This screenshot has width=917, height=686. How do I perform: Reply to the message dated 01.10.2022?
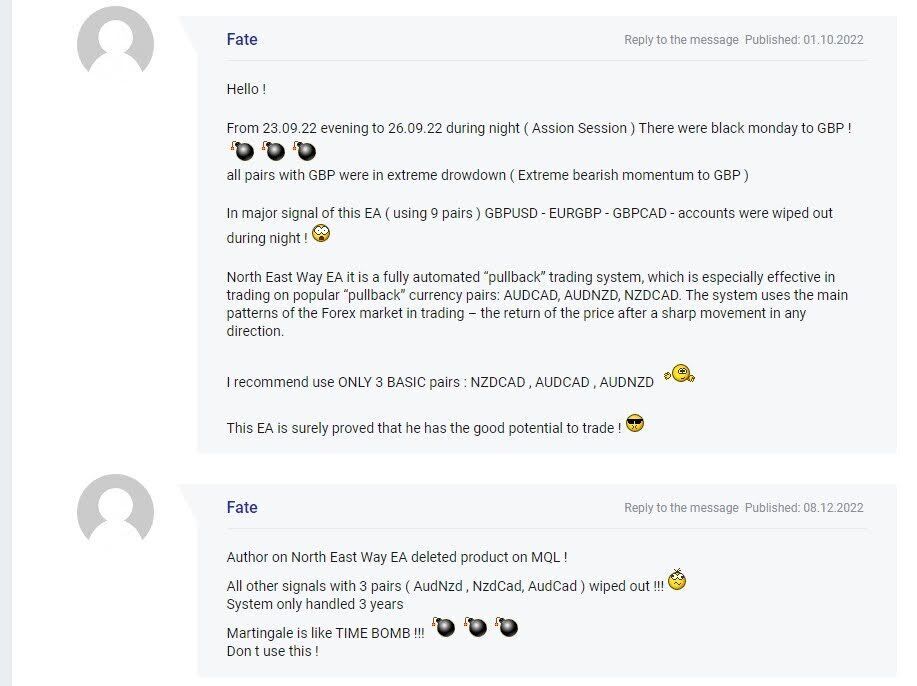point(681,40)
